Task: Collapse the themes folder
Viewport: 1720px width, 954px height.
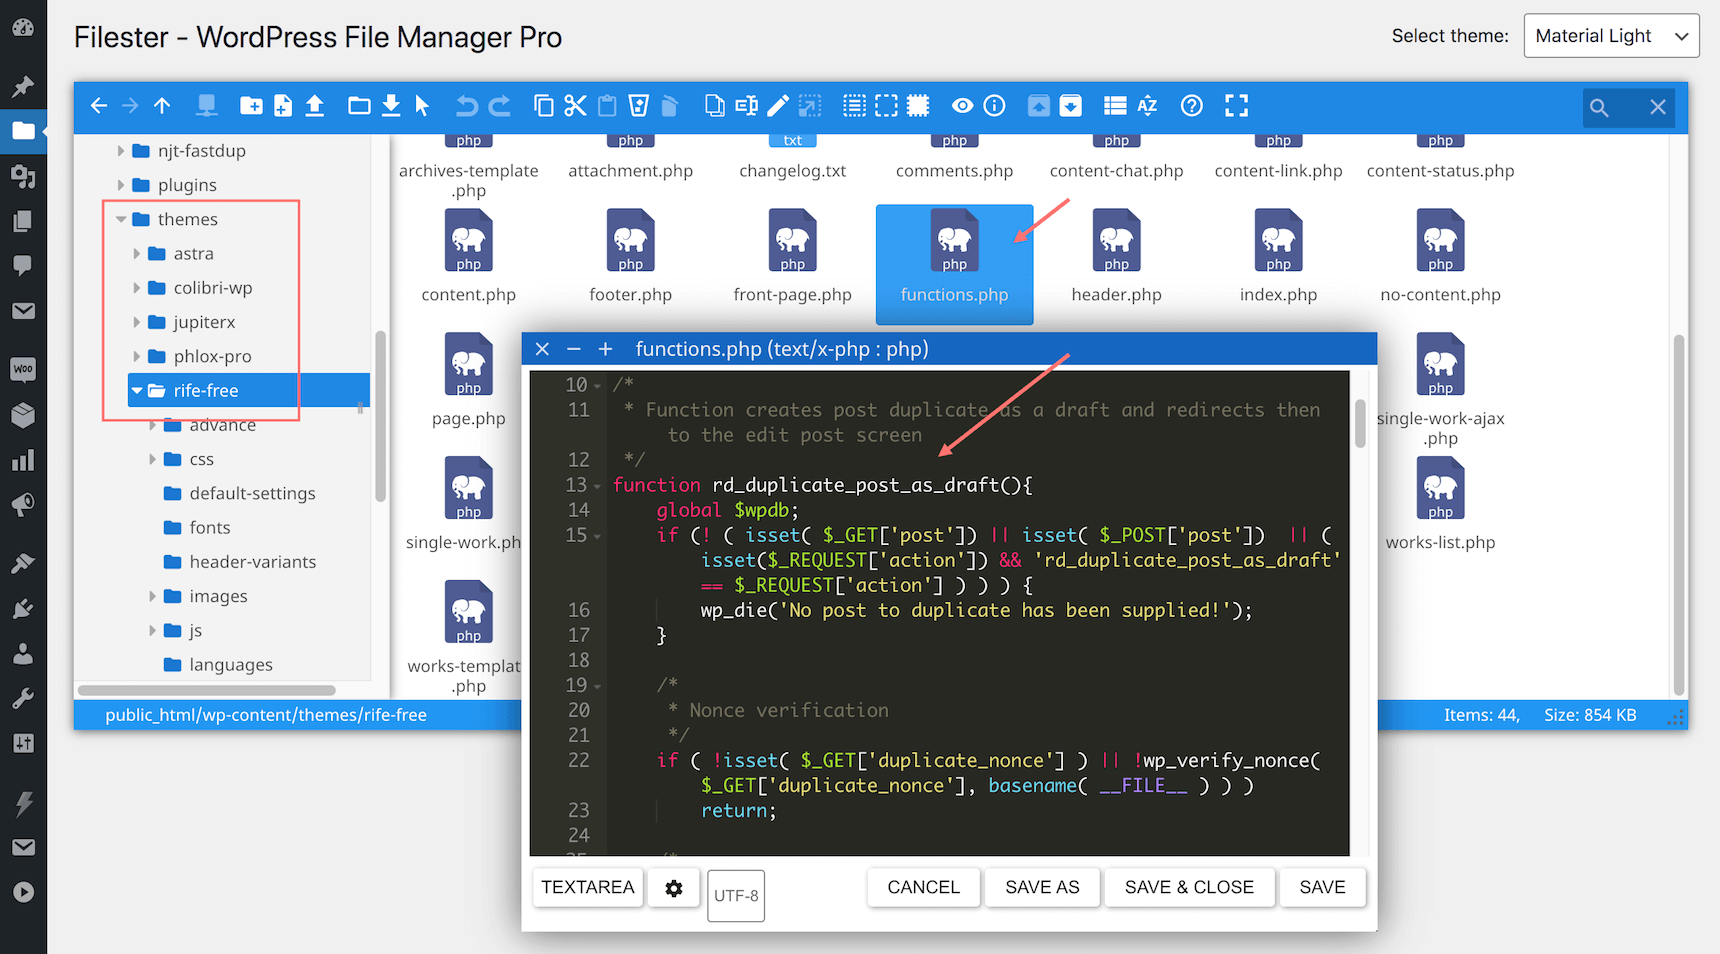Action: [x=121, y=219]
